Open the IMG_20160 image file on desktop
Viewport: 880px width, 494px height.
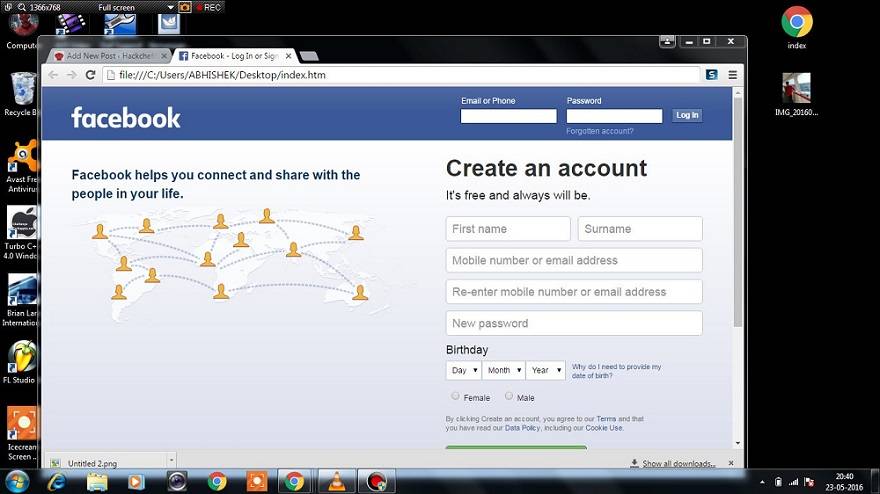[x=796, y=94]
